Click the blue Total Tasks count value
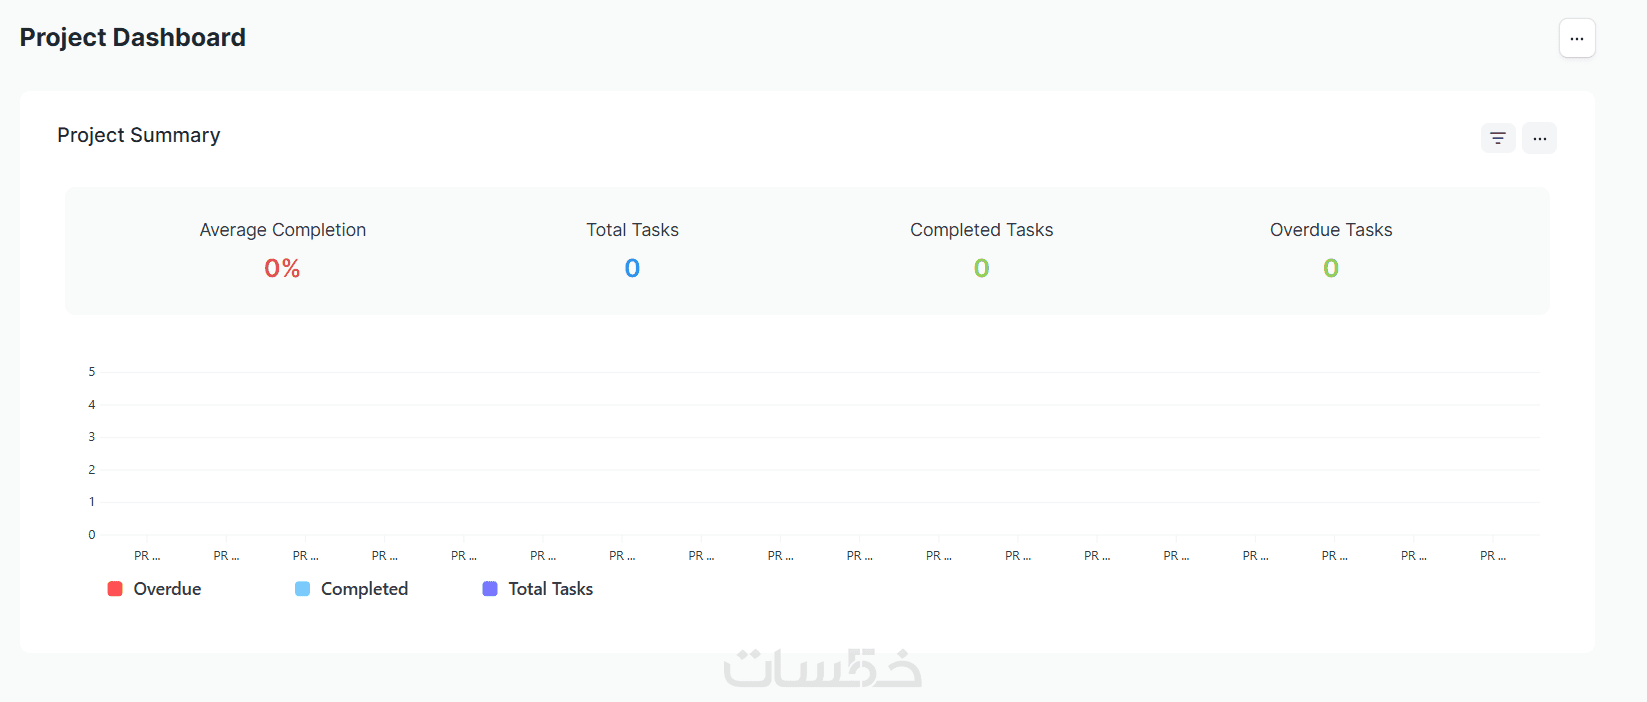This screenshot has width=1647, height=702. pos(632,268)
